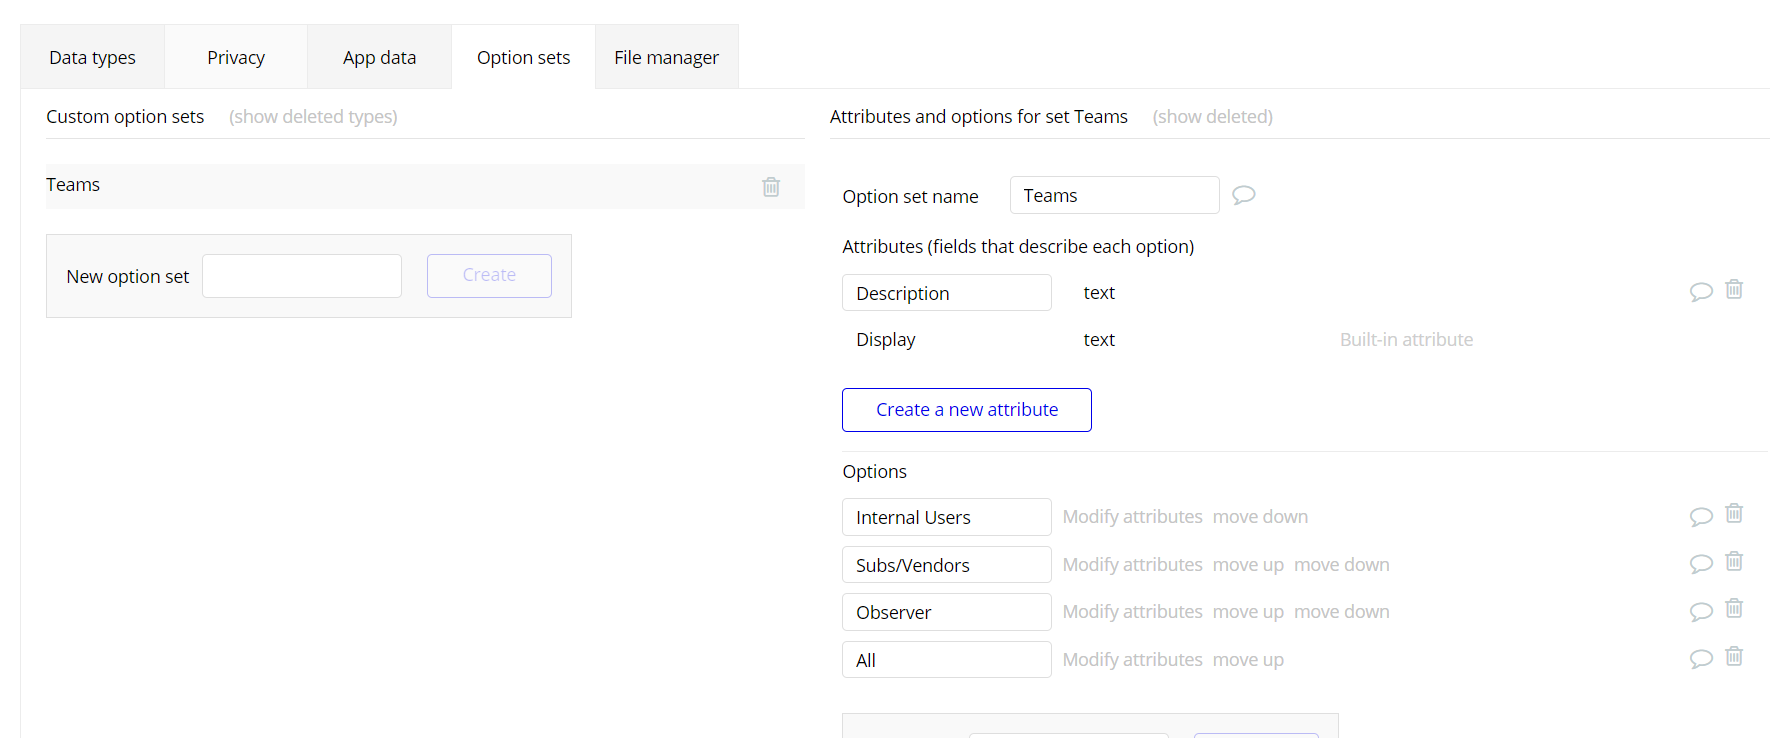Delete the Observer option
This screenshot has width=1770, height=738.
pos(1734,608)
